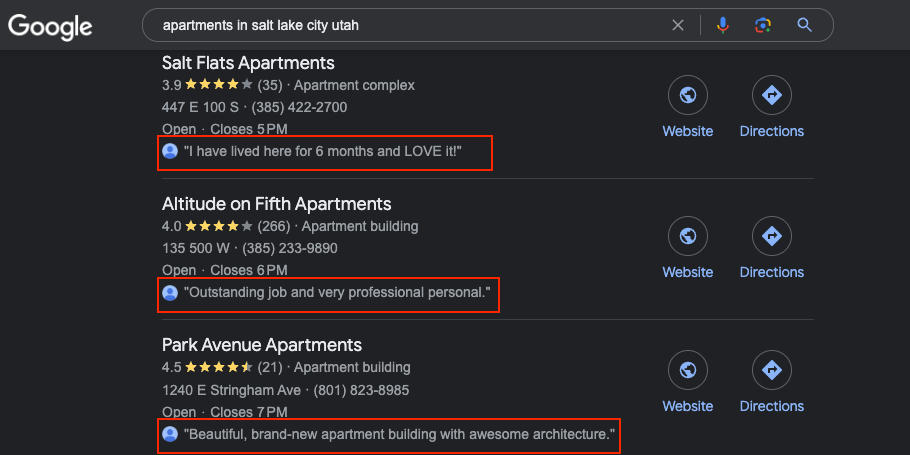Open the Salt Flats Apartments listing title
The height and width of the screenshot is (455, 910).
tap(248, 62)
